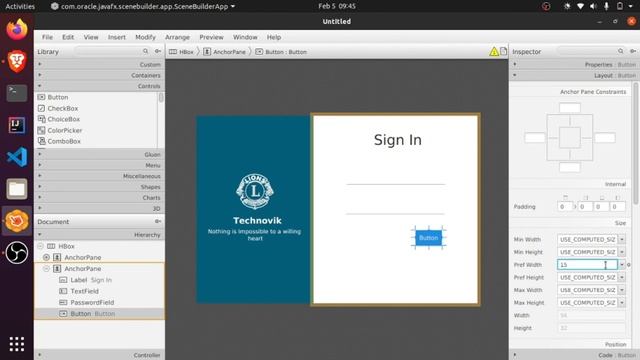640x360 pixels.
Task: Click the warning triangle icon
Action: tap(494, 51)
